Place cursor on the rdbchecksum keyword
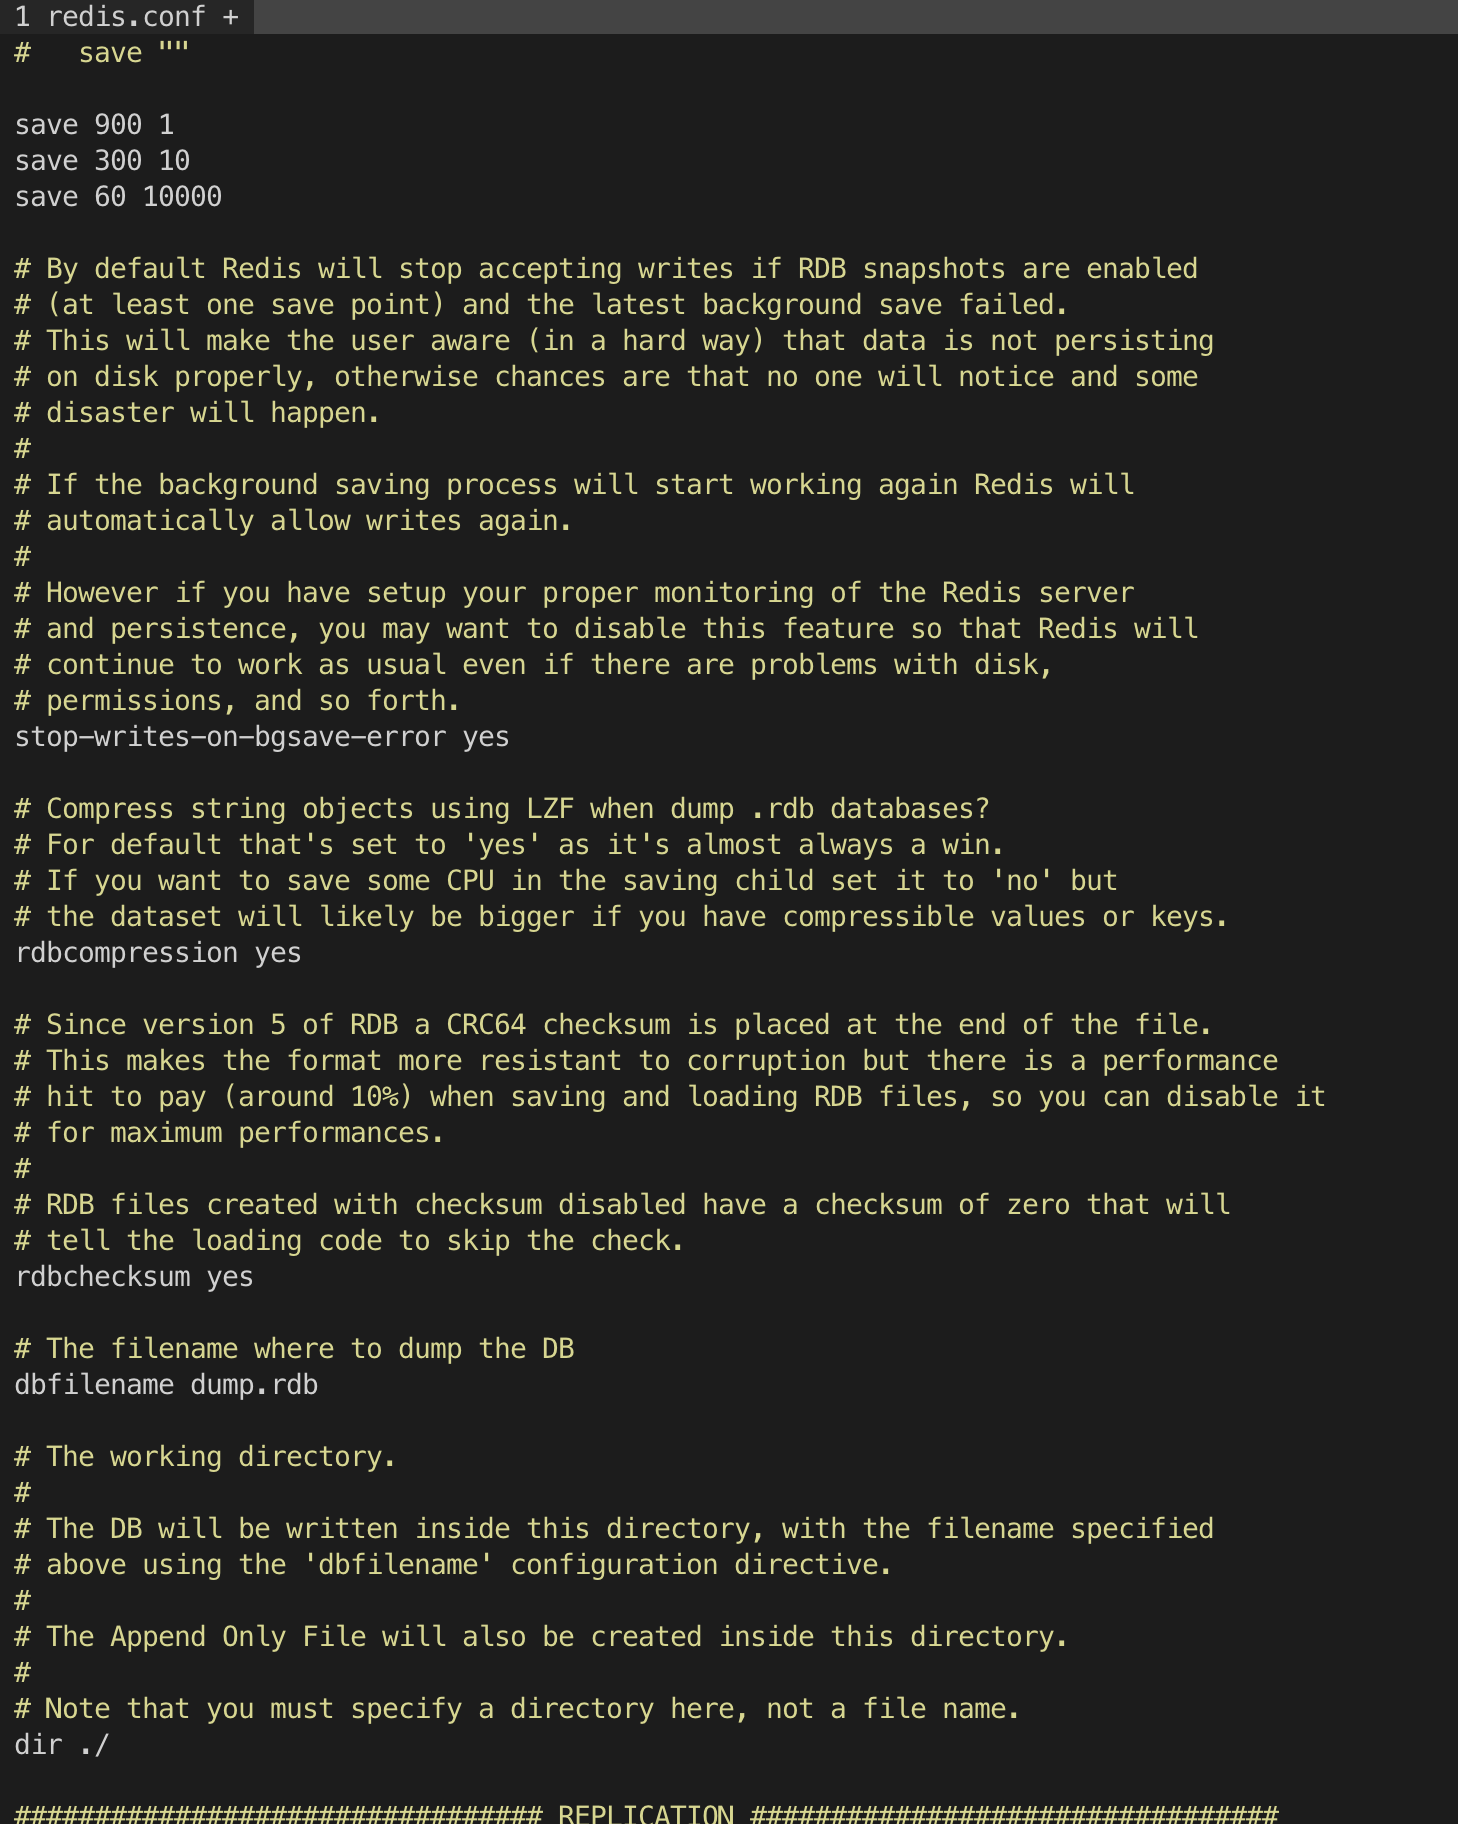The height and width of the screenshot is (1824, 1458). pyautogui.click(x=102, y=1277)
